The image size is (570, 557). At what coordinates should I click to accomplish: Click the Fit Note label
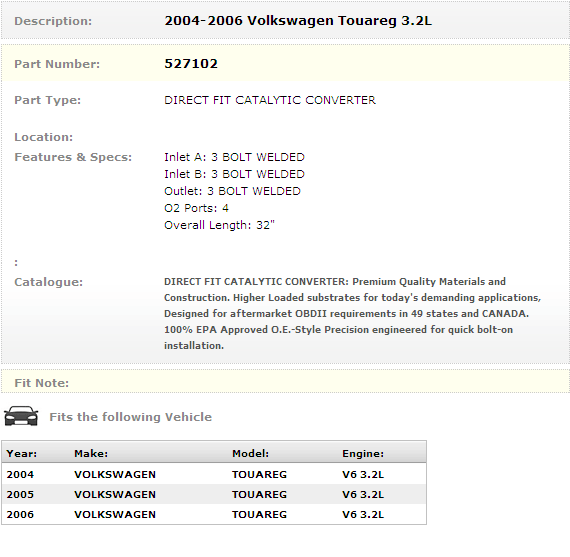[x=41, y=383]
